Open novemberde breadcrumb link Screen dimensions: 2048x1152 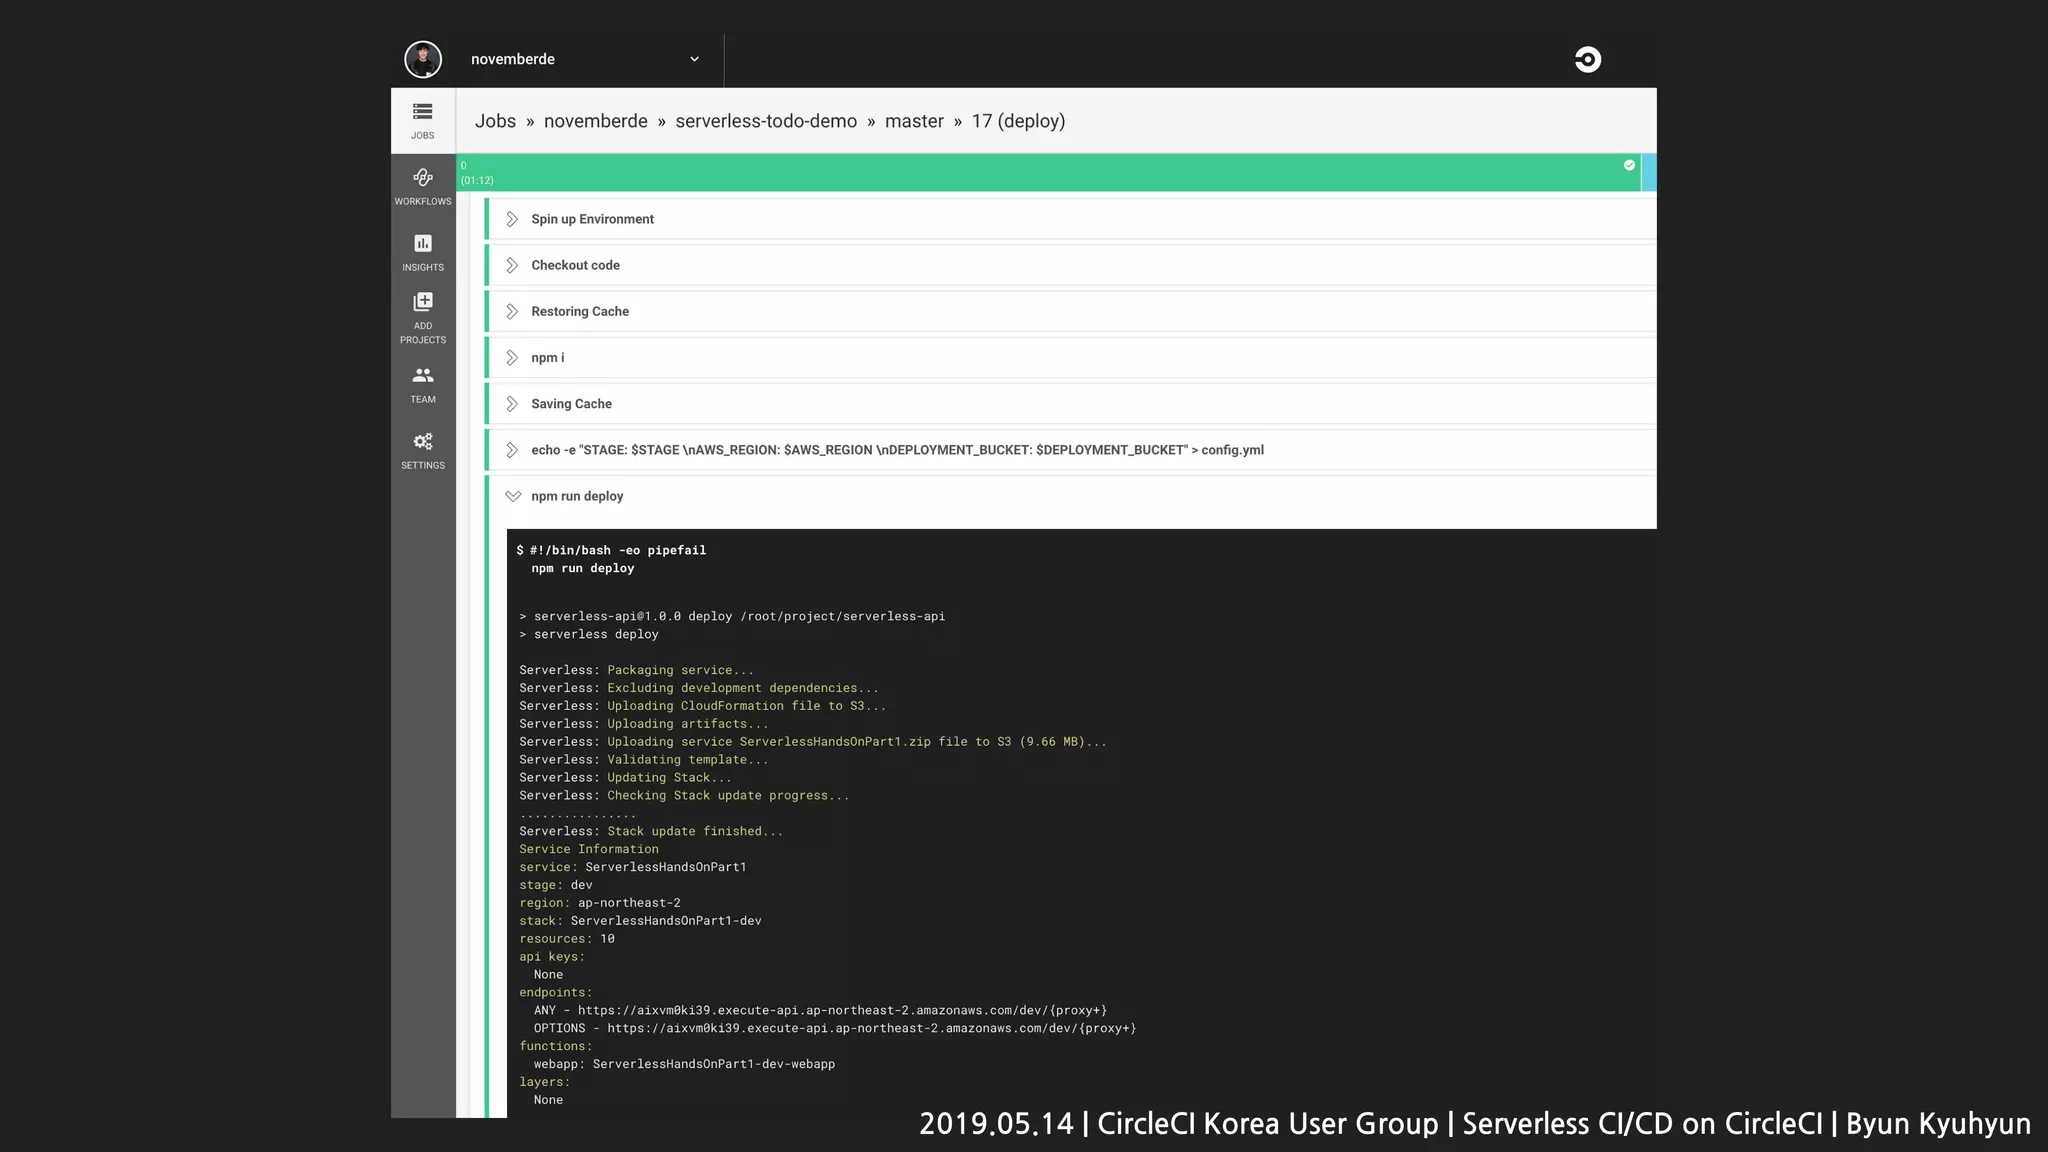tap(596, 121)
